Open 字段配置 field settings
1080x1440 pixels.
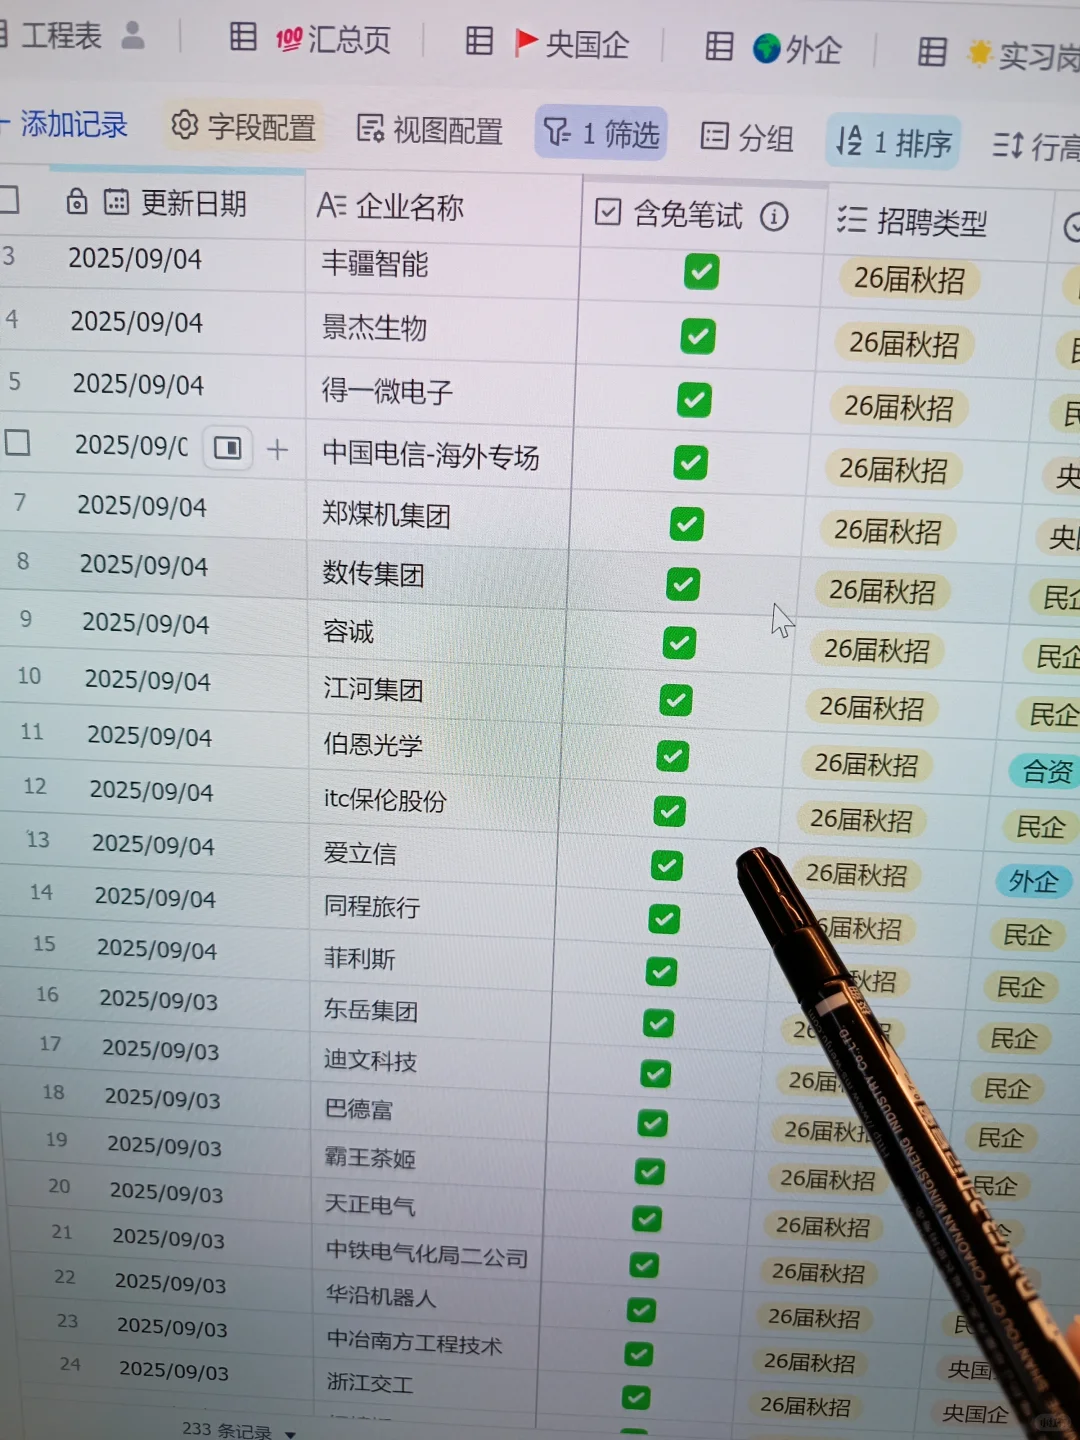[243, 127]
